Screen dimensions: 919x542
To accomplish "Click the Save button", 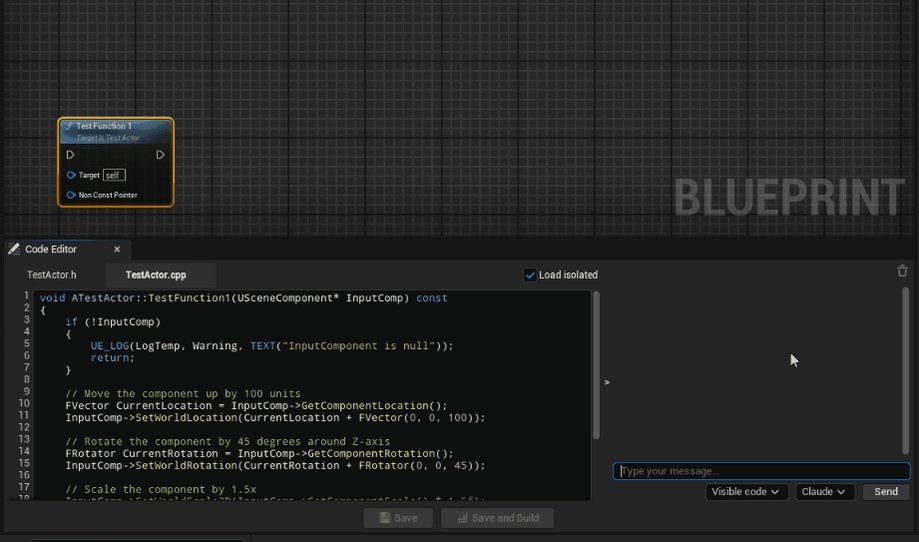I will [399, 518].
